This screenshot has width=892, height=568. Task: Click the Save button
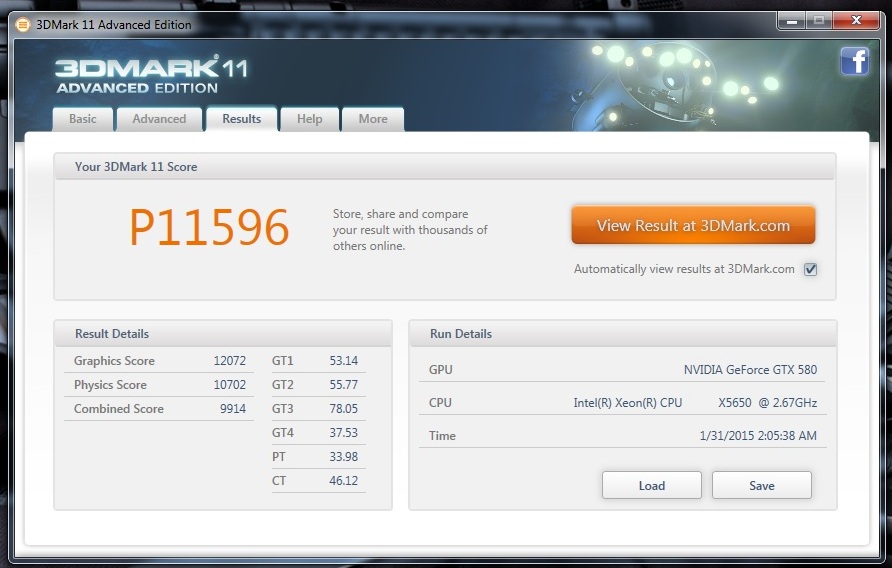pyautogui.click(x=762, y=485)
